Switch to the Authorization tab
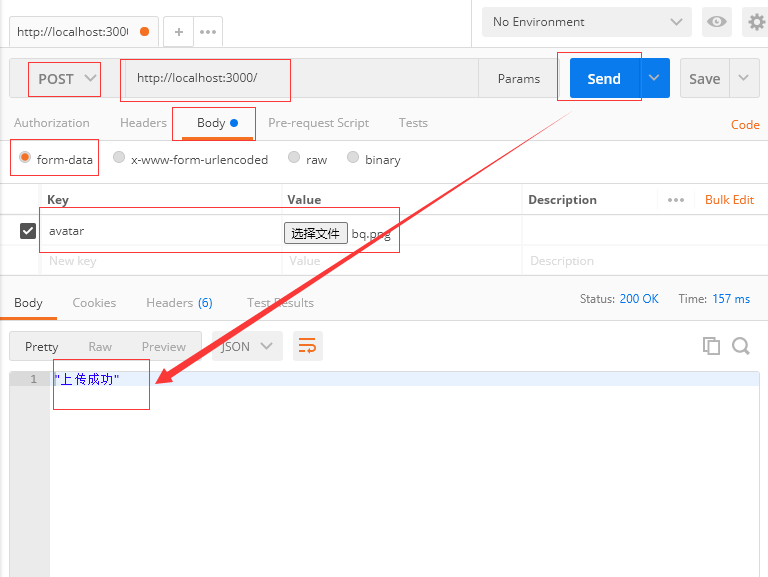 (52, 123)
